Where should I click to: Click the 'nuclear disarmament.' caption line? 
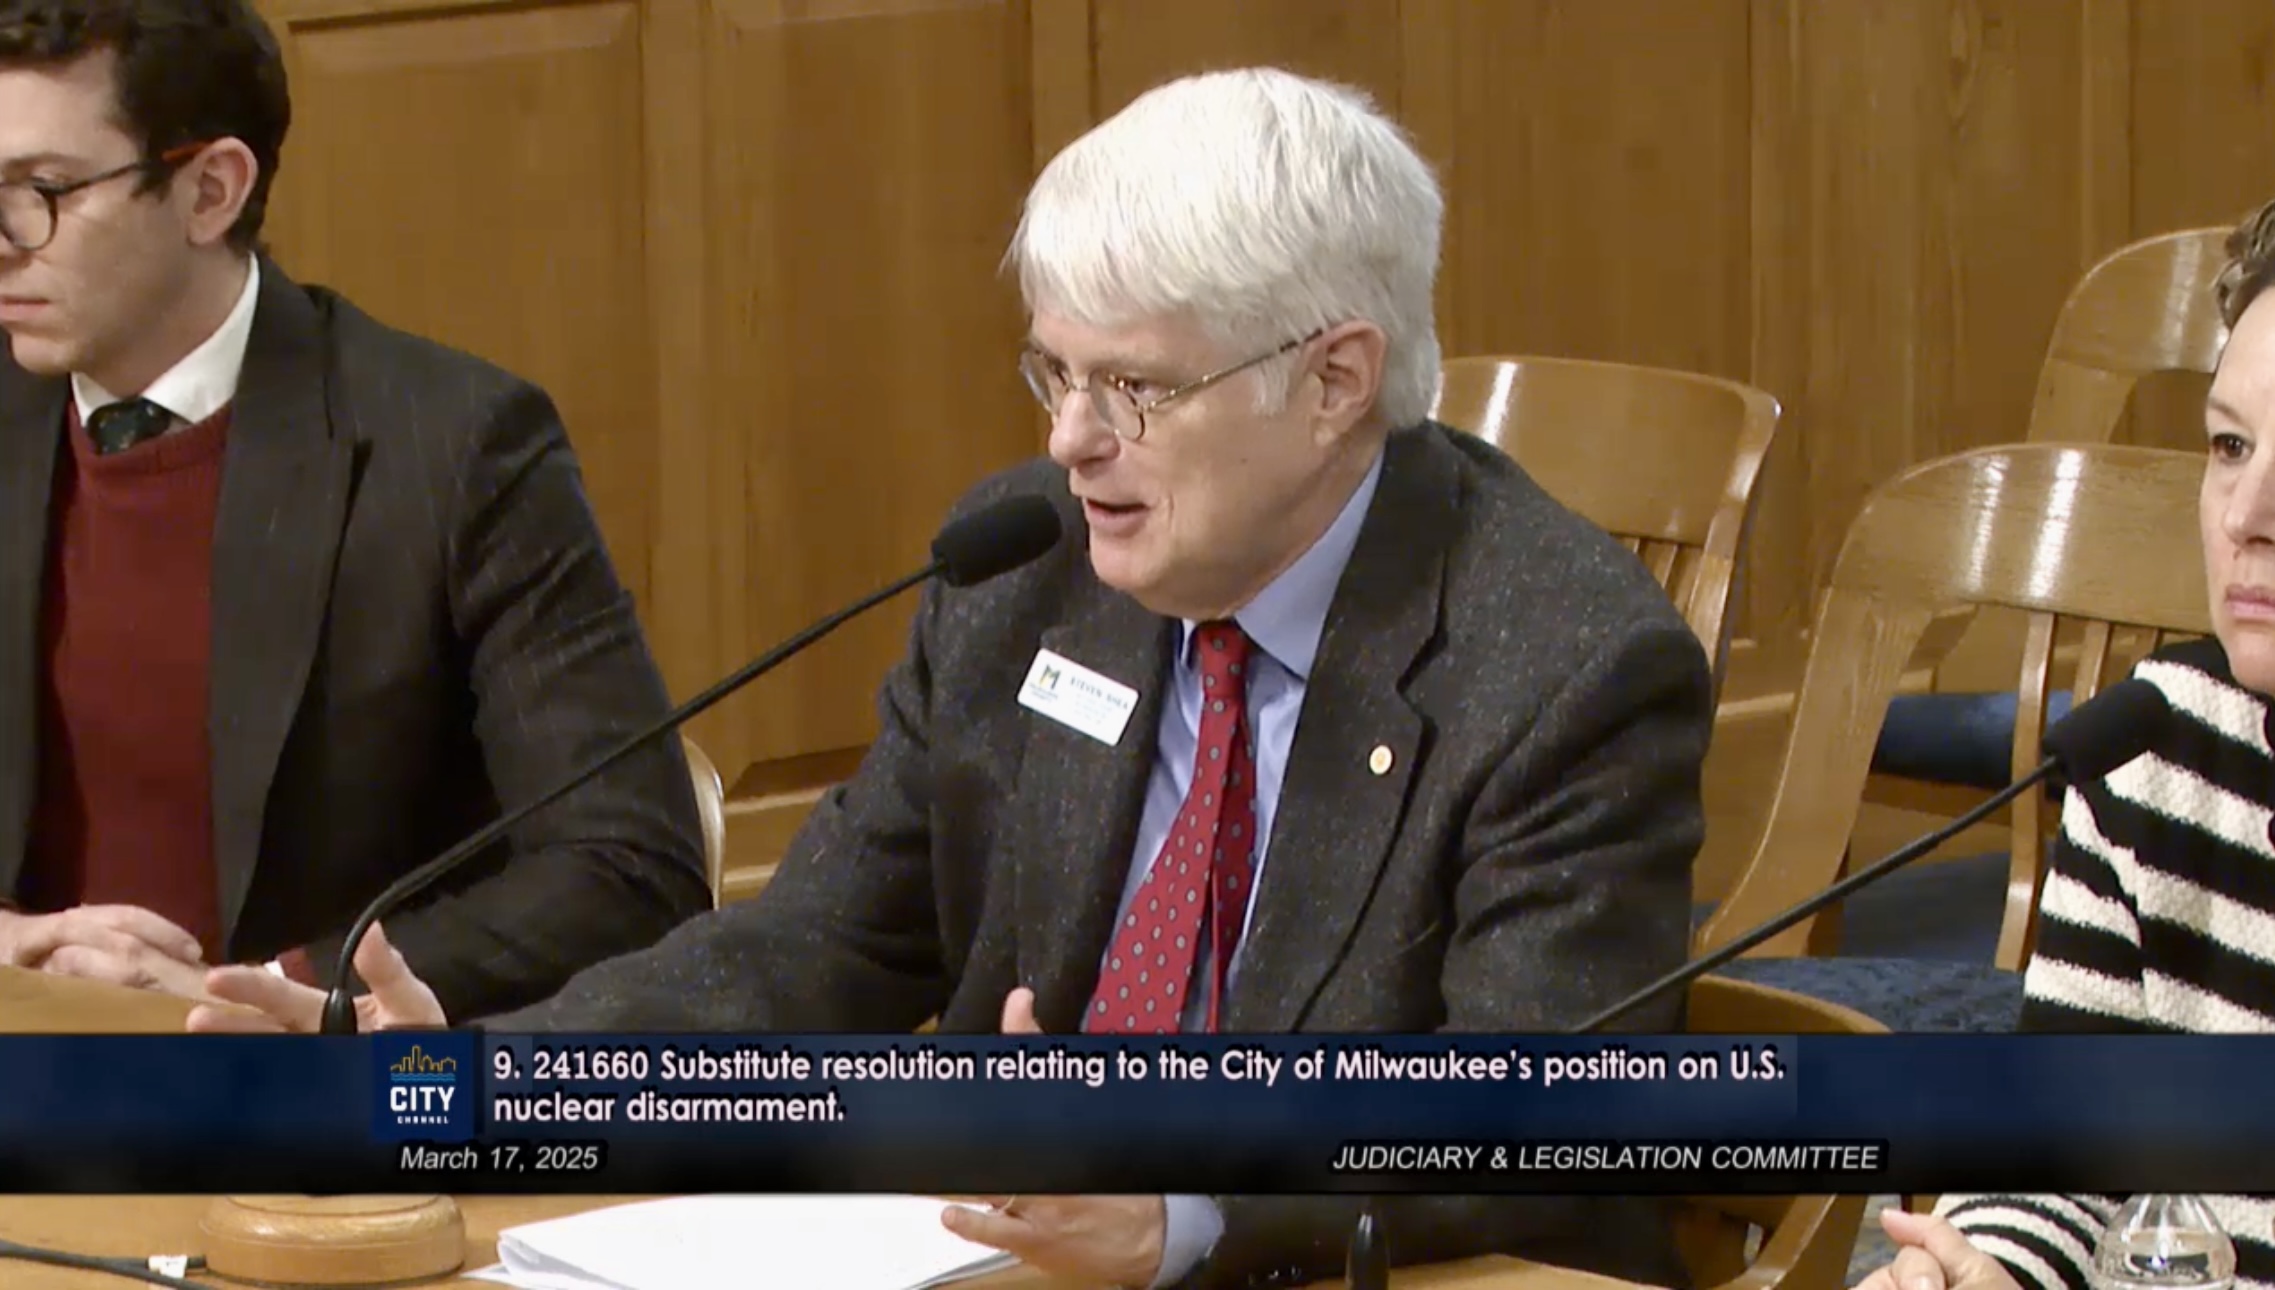(x=668, y=1108)
